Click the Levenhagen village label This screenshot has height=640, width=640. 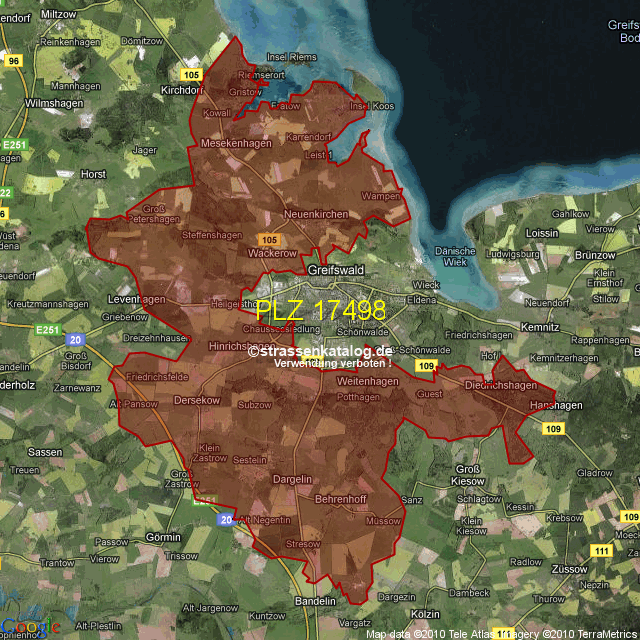[x=137, y=299]
